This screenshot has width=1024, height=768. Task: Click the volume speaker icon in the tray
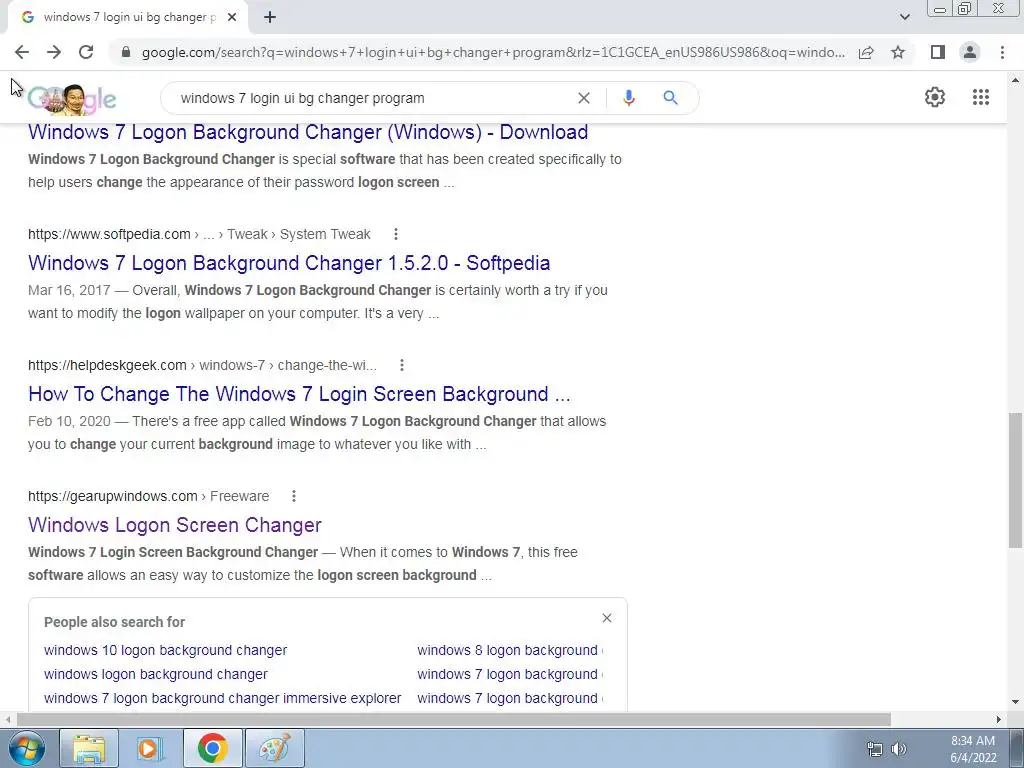[900, 749]
